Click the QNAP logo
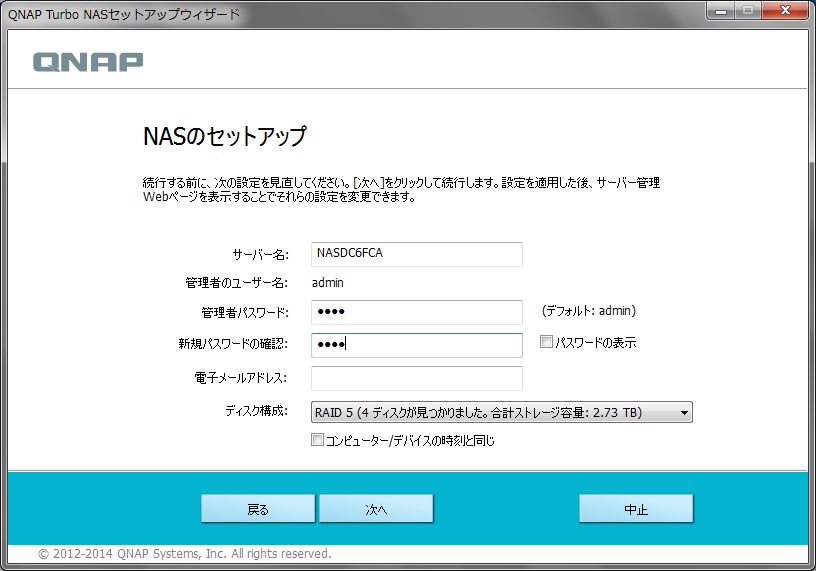This screenshot has height=571, width=816. coord(88,62)
